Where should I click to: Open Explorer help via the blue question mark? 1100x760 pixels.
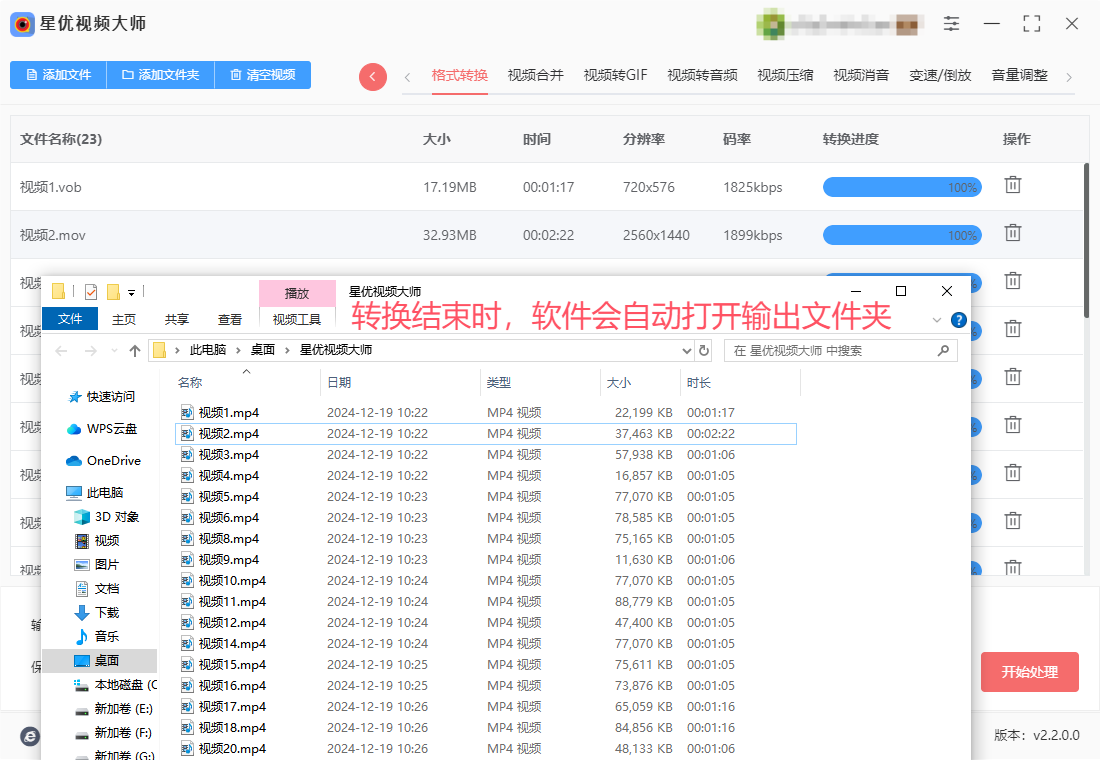[958, 320]
